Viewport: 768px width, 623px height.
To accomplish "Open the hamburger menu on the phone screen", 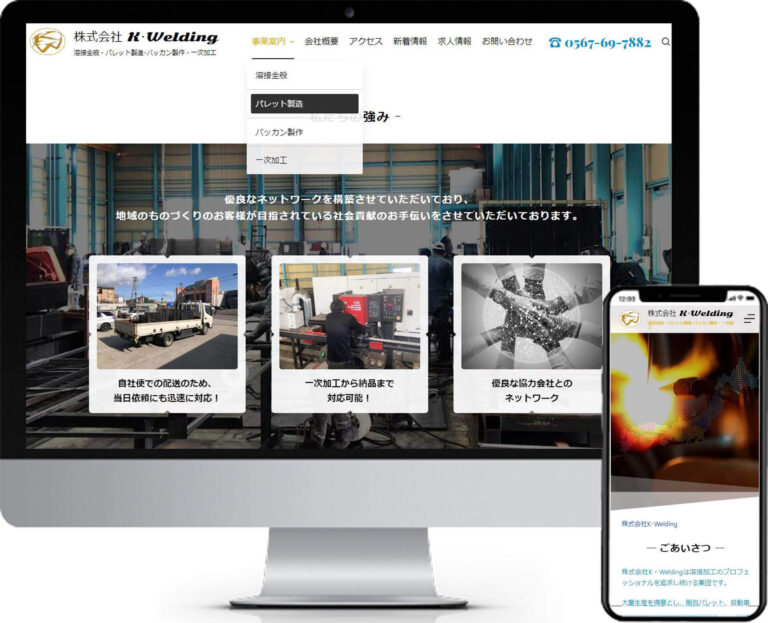I will [x=749, y=318].
